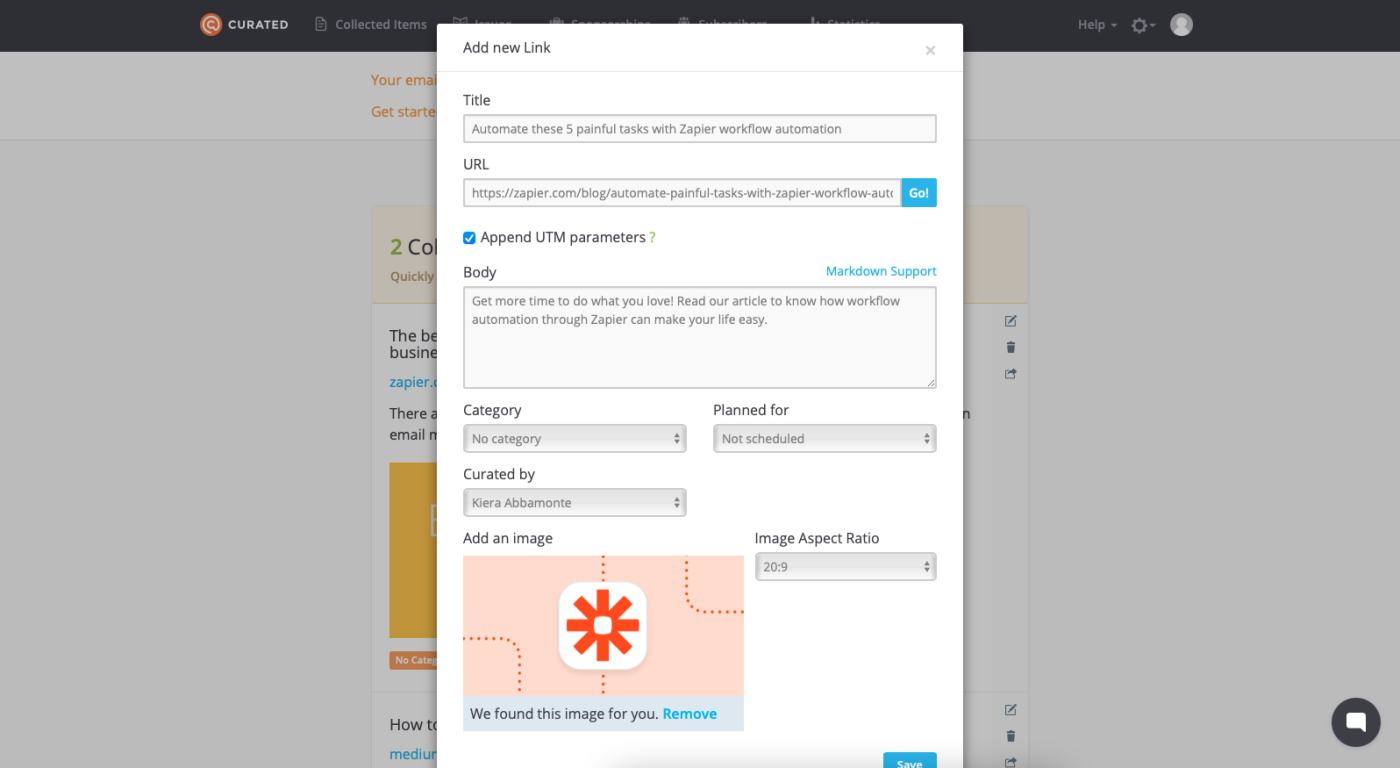Close the Add new Link dialog

click(x=930, y=50)
